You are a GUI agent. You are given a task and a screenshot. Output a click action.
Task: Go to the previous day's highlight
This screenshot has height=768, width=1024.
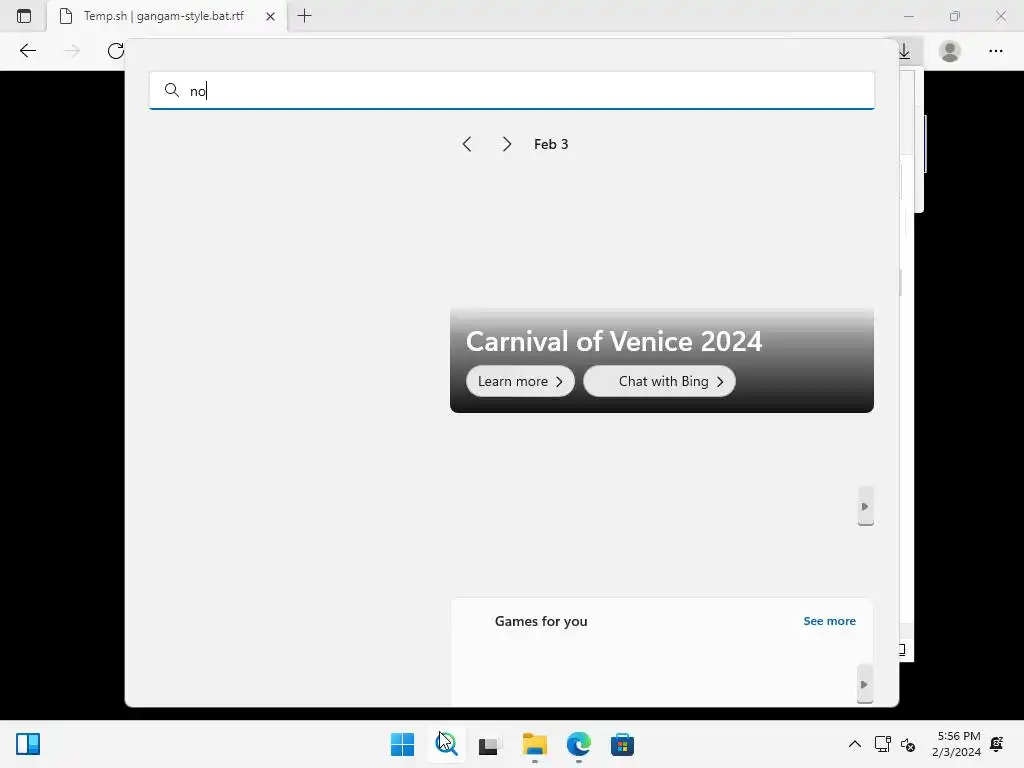click(466, 144)
